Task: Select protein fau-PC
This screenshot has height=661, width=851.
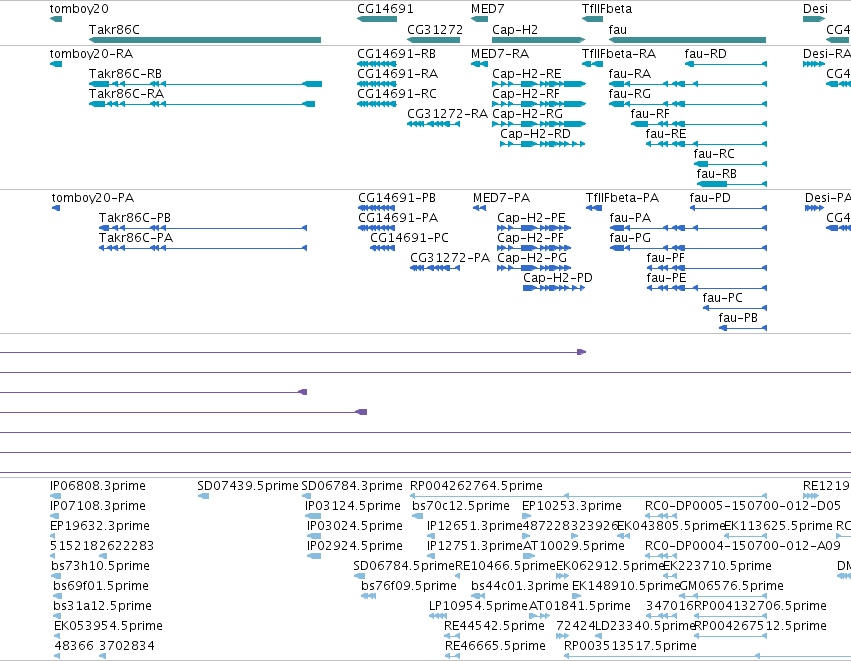Action: pyautogui.click(x=735, y=308)
